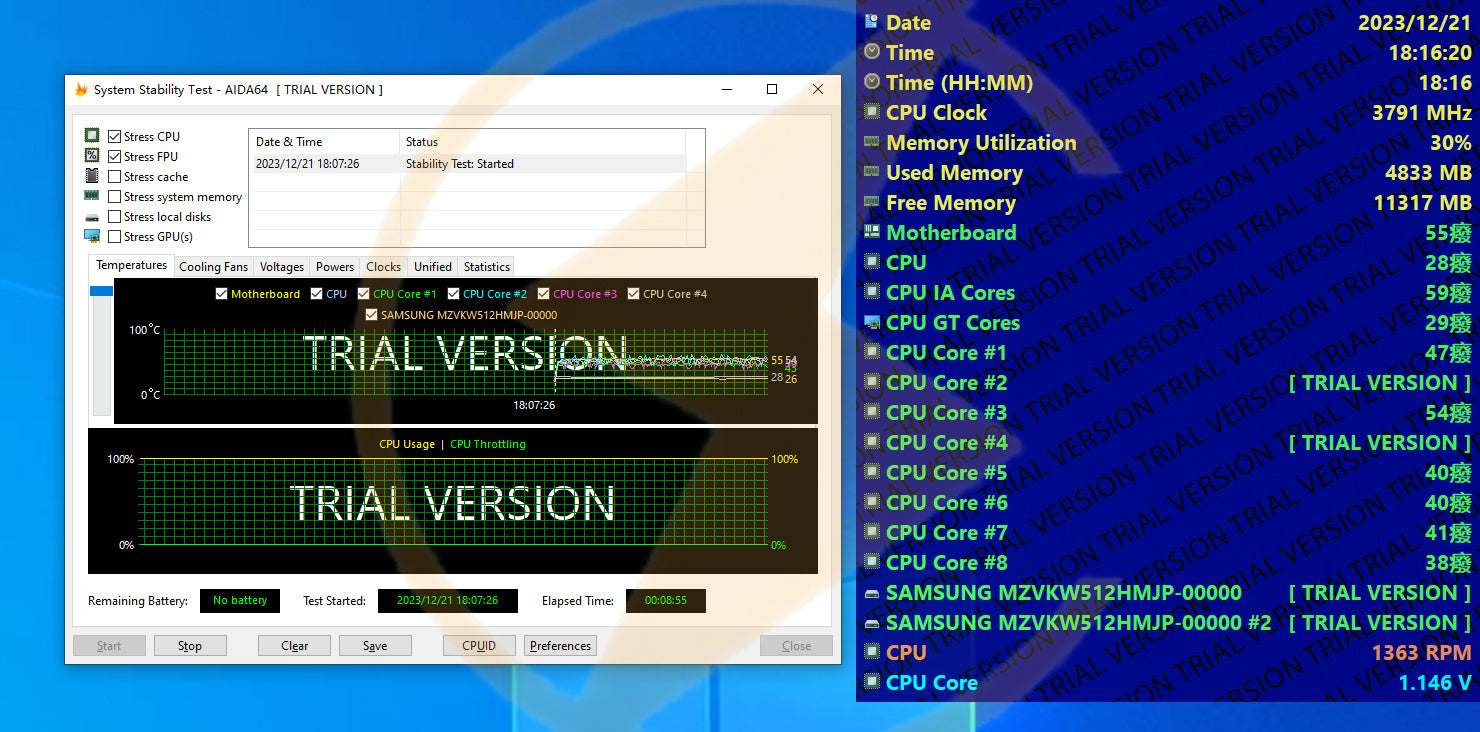
Task: Hide CPU Core #1 graph line
Action: point(364,294)
